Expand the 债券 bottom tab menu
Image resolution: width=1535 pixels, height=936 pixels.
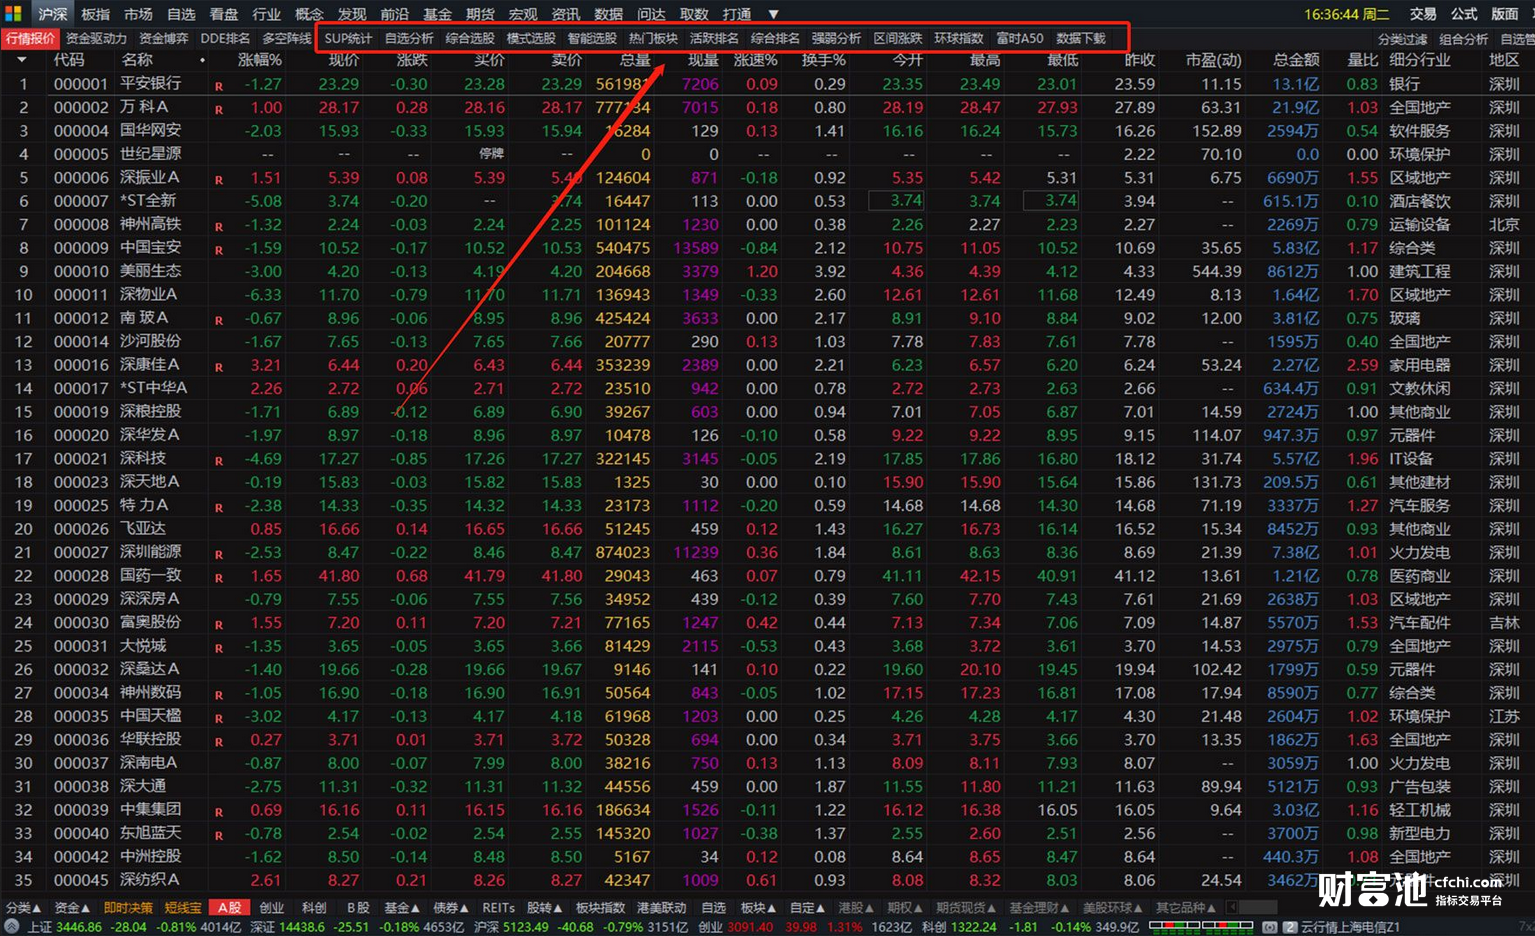point(450,907)
